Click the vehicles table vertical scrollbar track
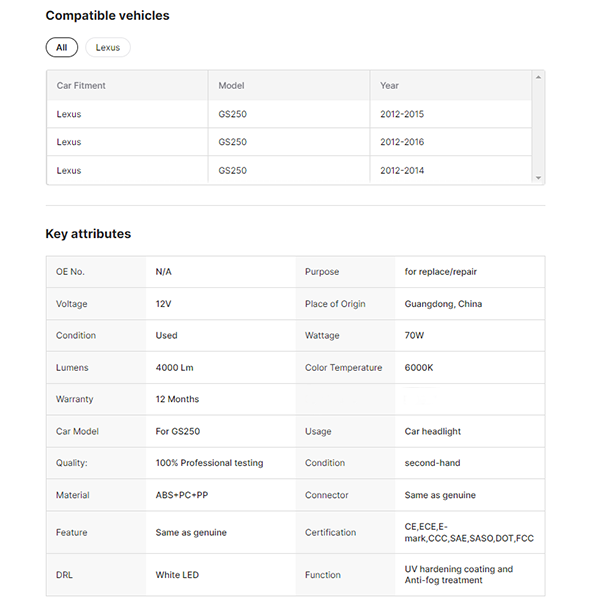The width and height of the screenshot is (600, 600). point(539,130)
